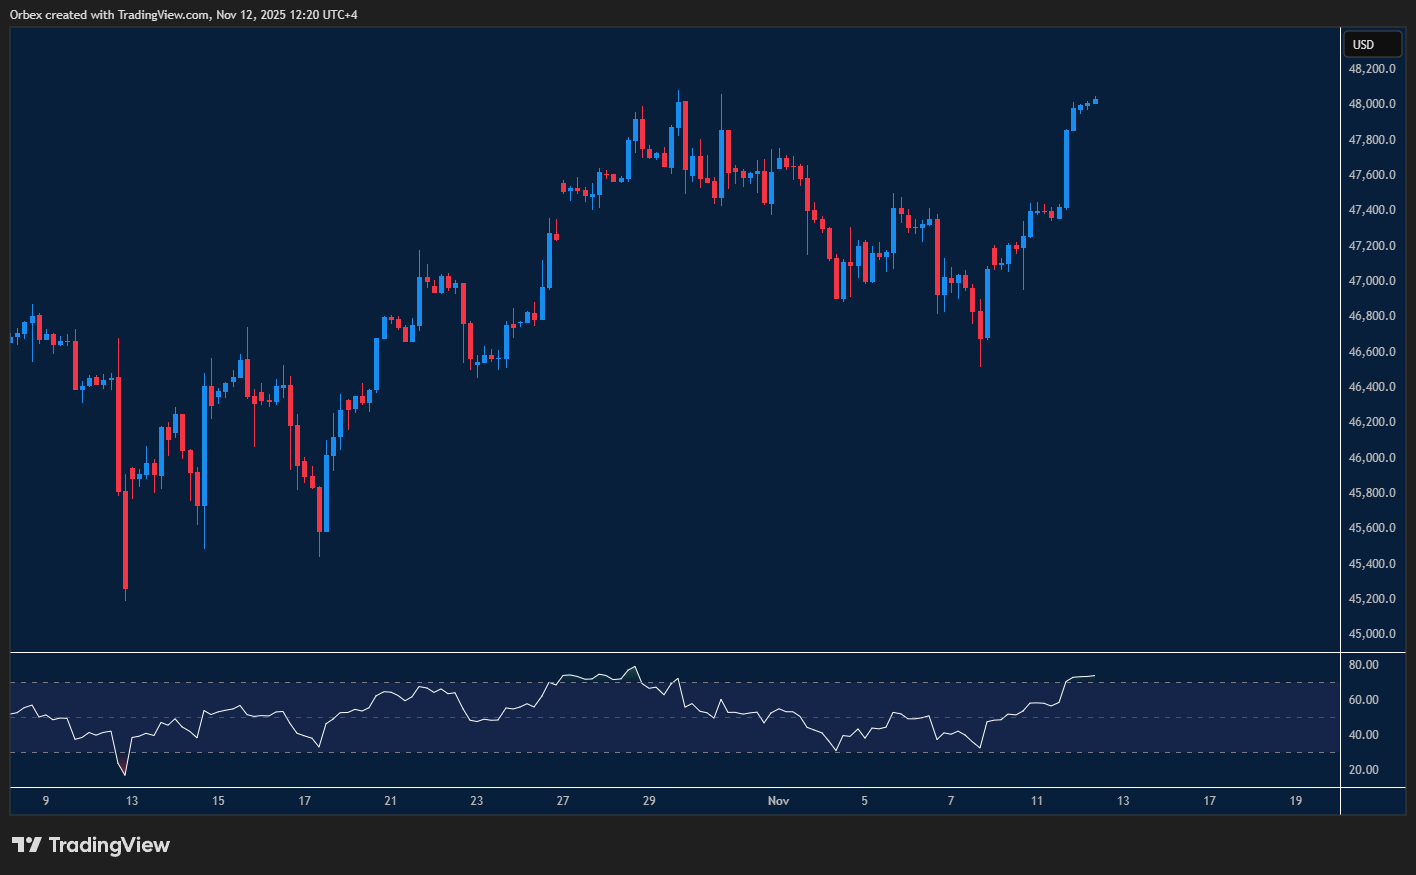Click the 19 date on time axis

[x=1296, y=801]
